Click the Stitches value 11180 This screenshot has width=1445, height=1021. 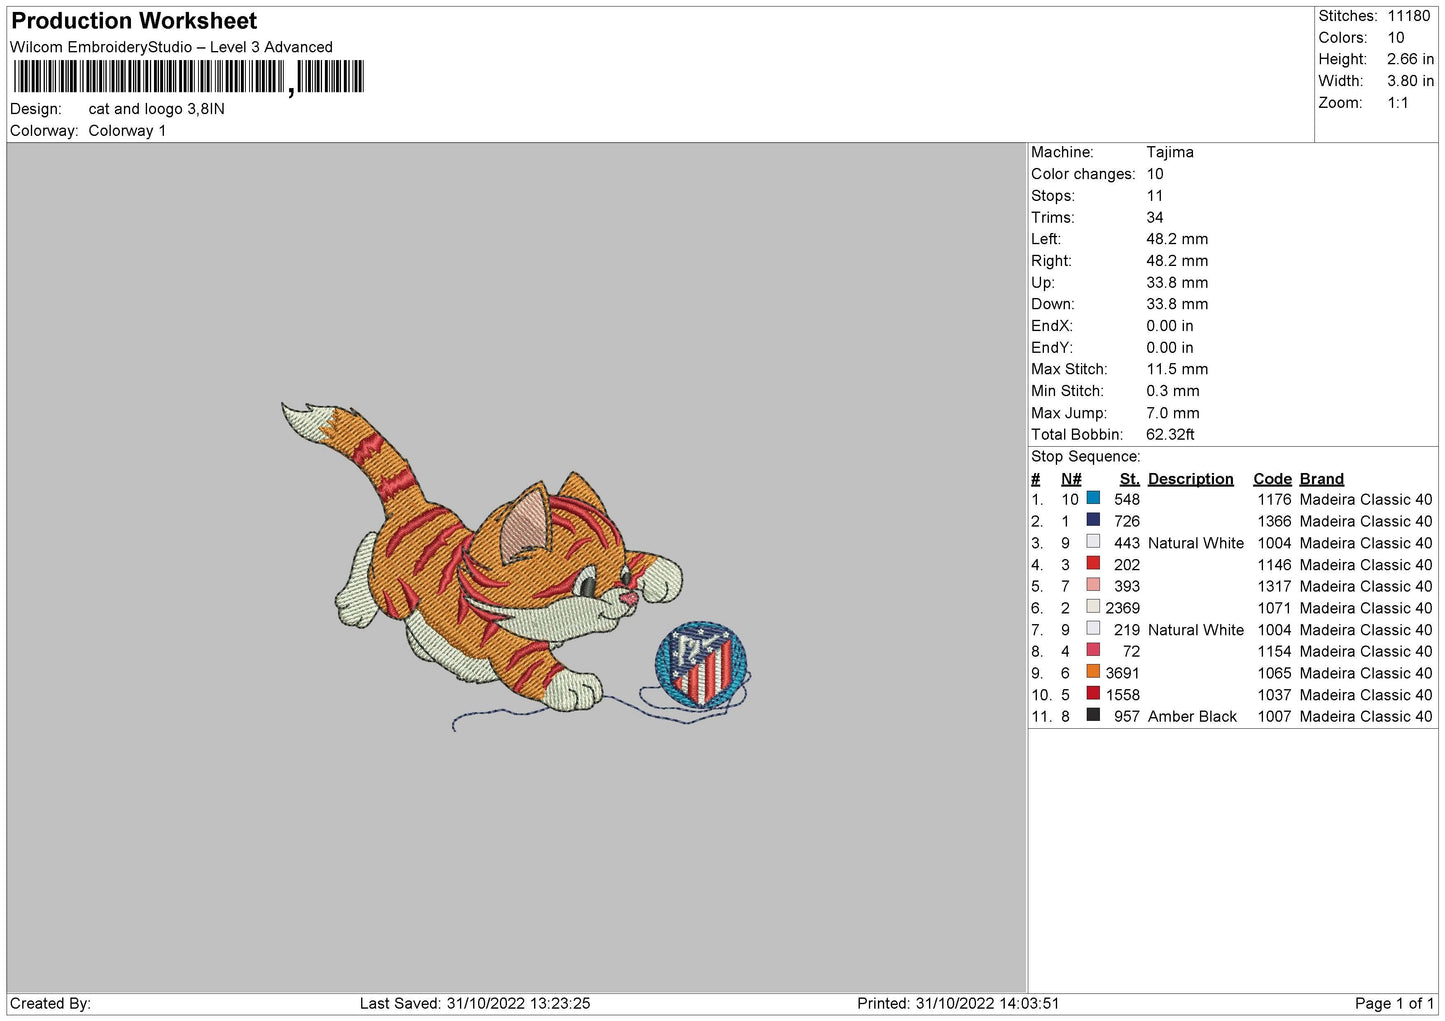(x=1408, y=16)
